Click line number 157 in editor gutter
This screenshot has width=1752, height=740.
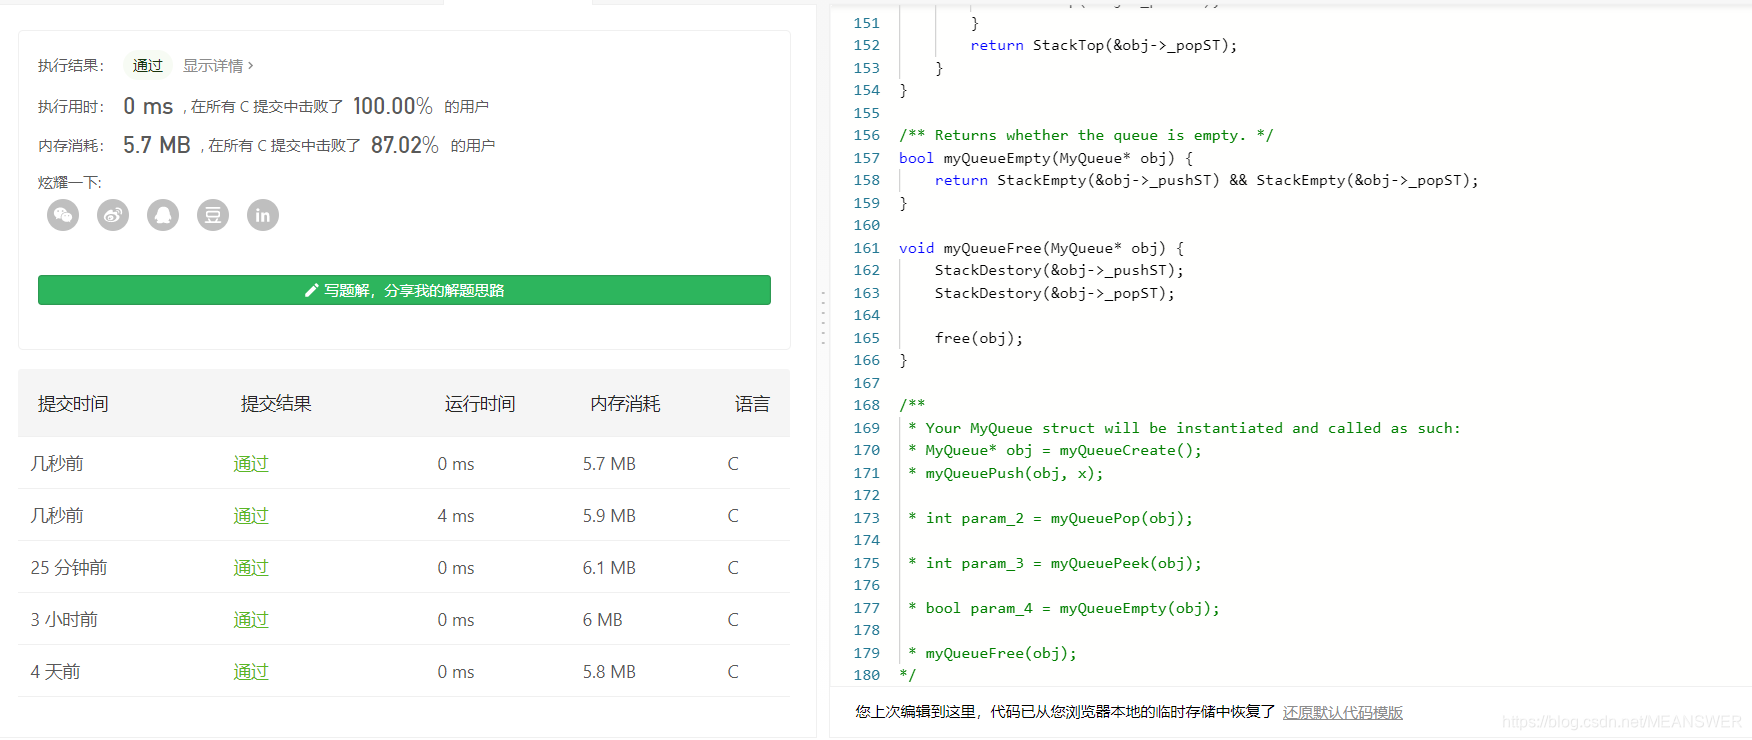(x=866, y=158)
